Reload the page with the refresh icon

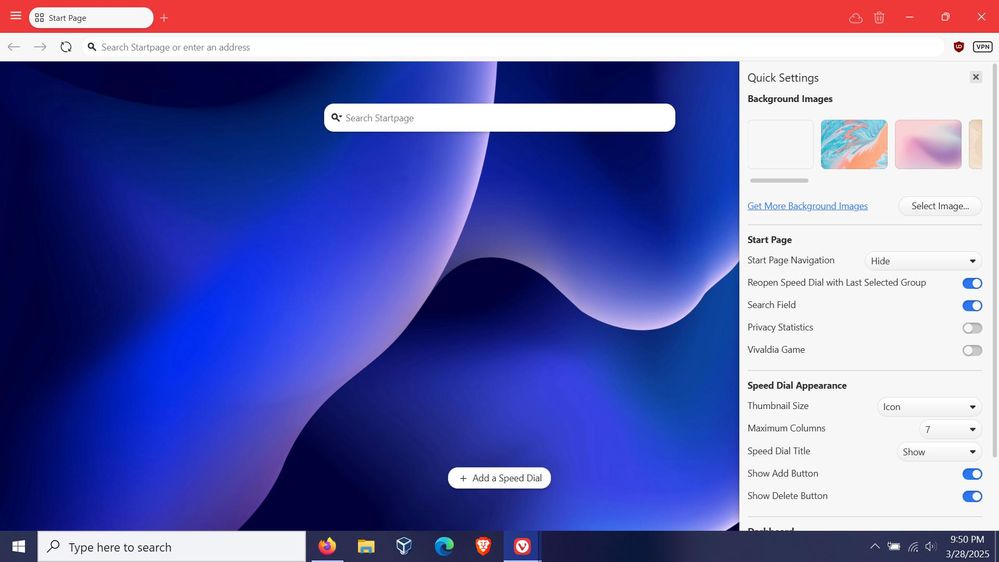click(x=66, y=47)
